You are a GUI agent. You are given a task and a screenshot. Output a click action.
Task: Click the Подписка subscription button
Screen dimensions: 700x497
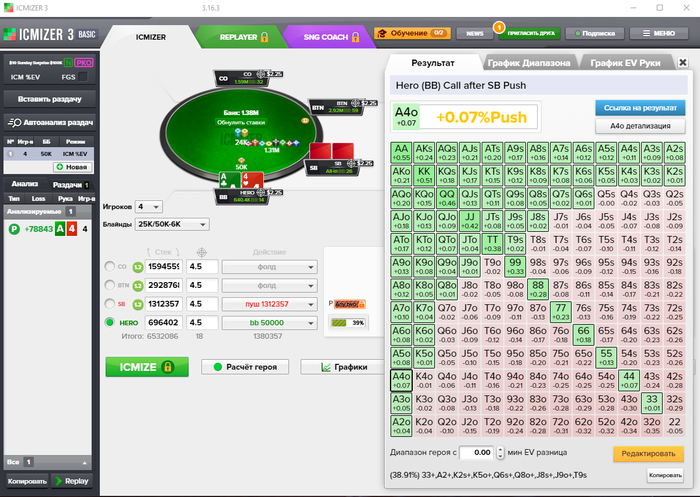(x=595, y=33)
